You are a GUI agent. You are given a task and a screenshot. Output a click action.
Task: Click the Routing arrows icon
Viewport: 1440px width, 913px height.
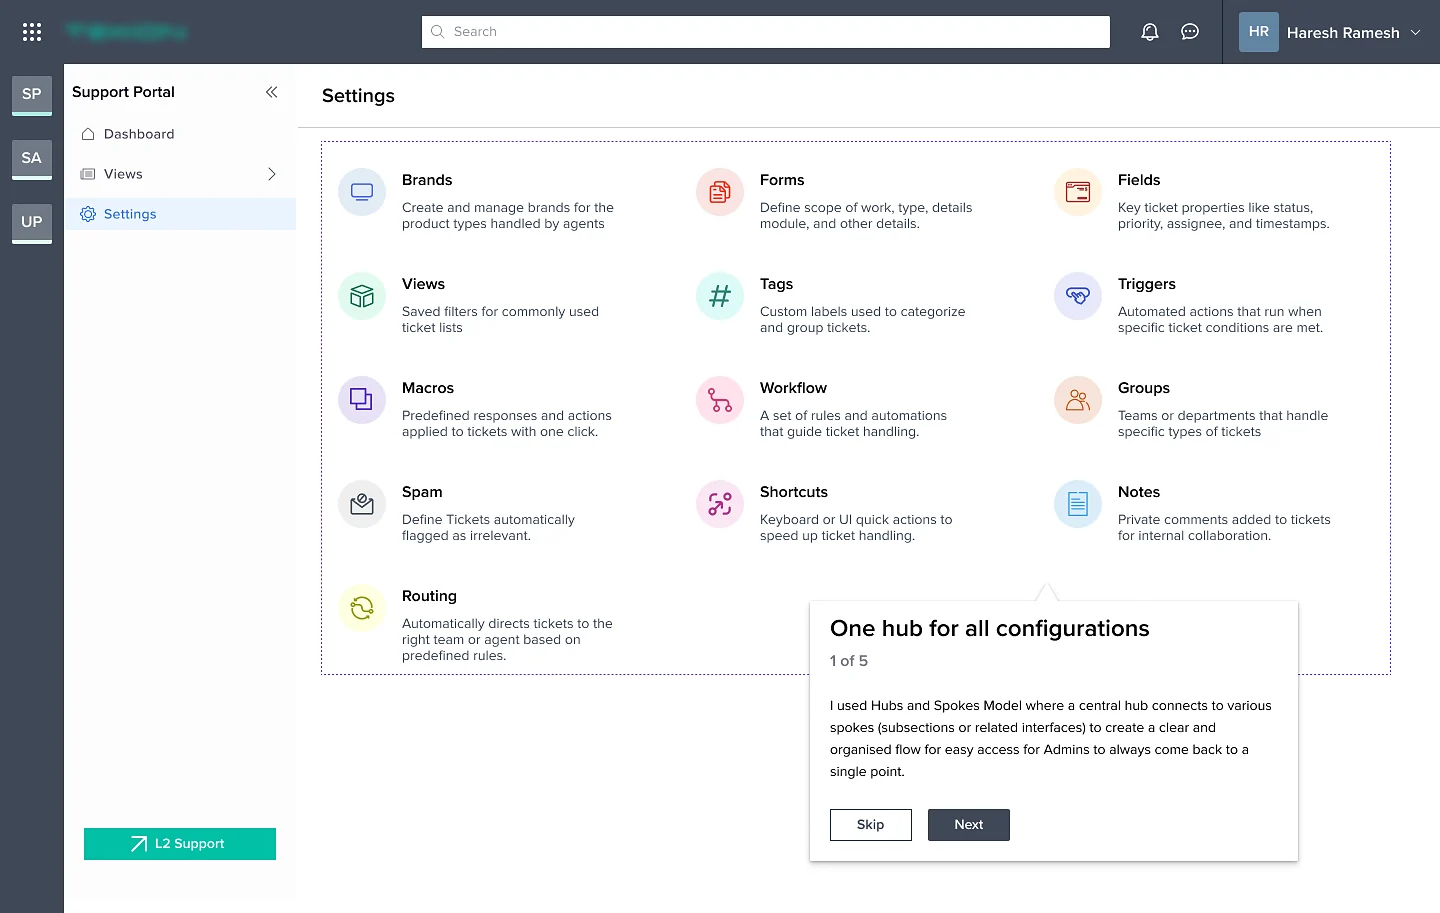(x=362, y=608)
